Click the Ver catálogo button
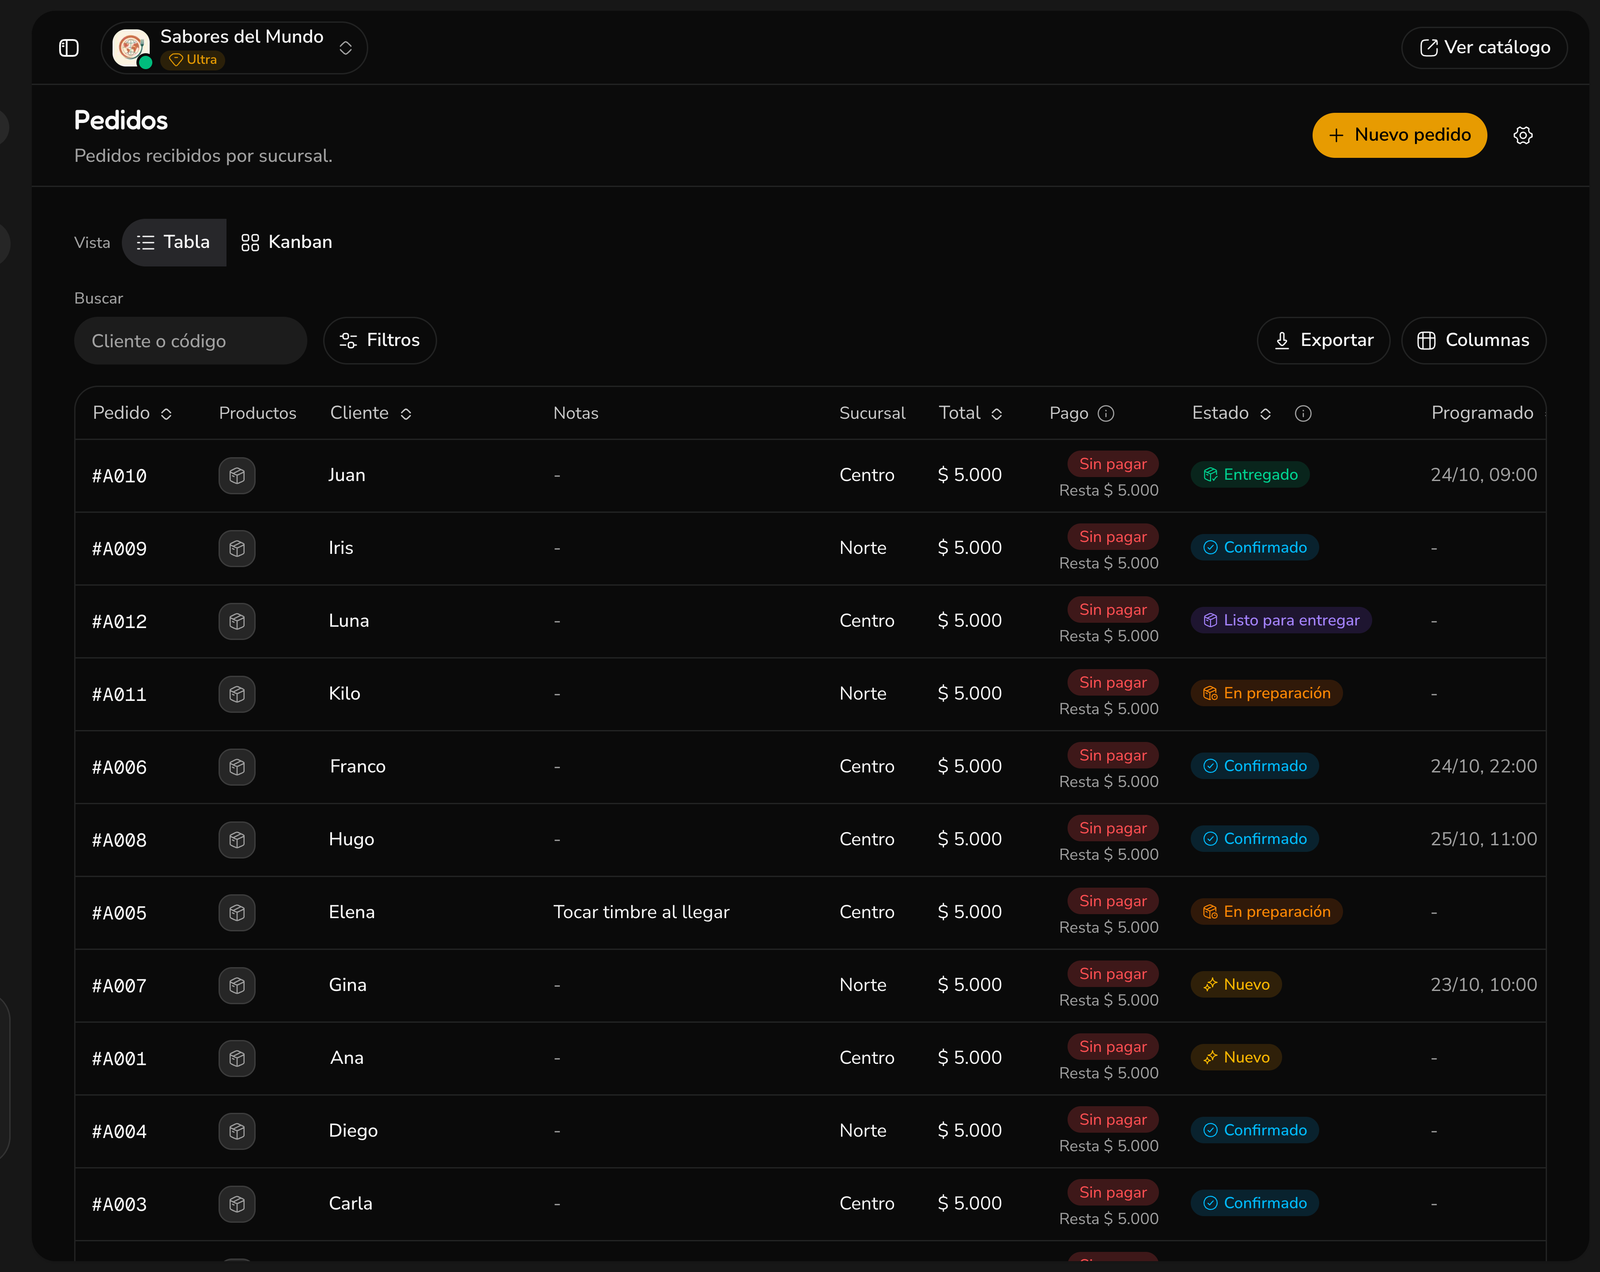1600x1272 pixels. point(1484,48)
